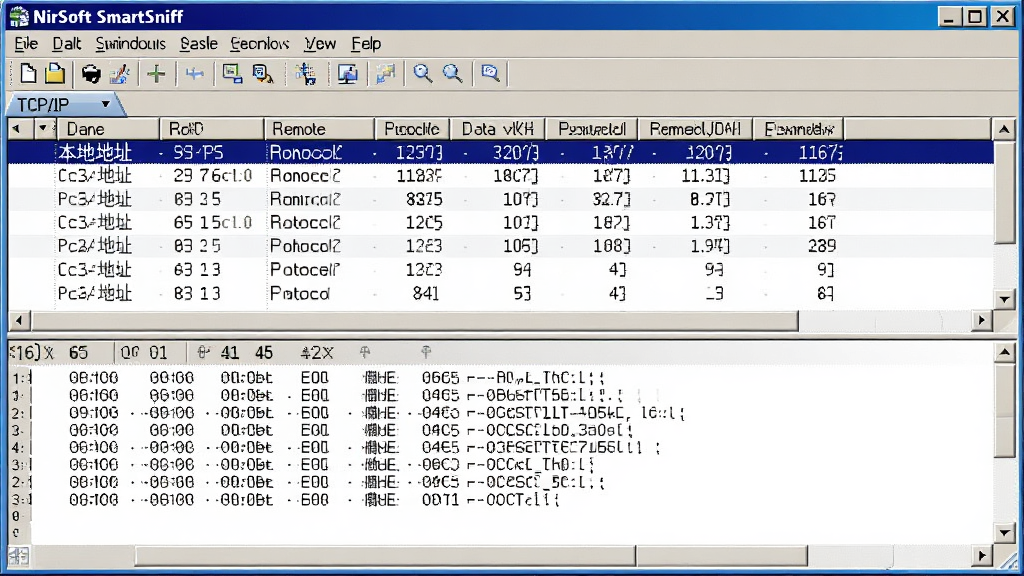The width and height of the screenshot is (1024, 576).
Task: Select the row with RoiD 29 76cl:0
Action: coord(501,176)
